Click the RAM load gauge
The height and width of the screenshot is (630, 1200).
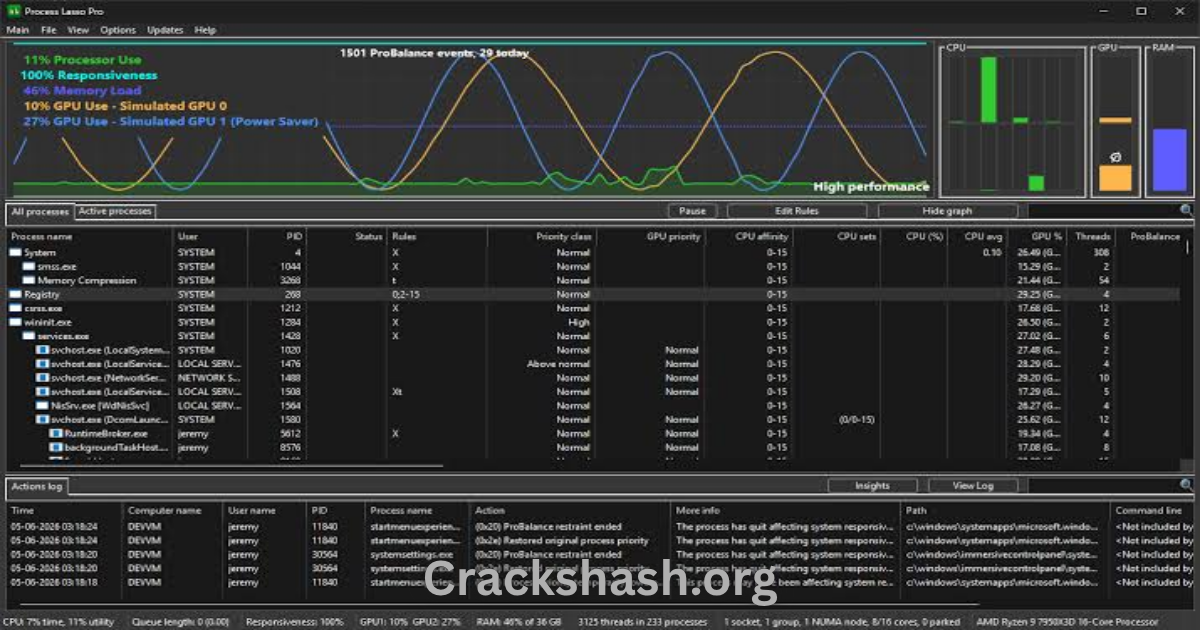pyautogui.click(x=1169, y=122)
